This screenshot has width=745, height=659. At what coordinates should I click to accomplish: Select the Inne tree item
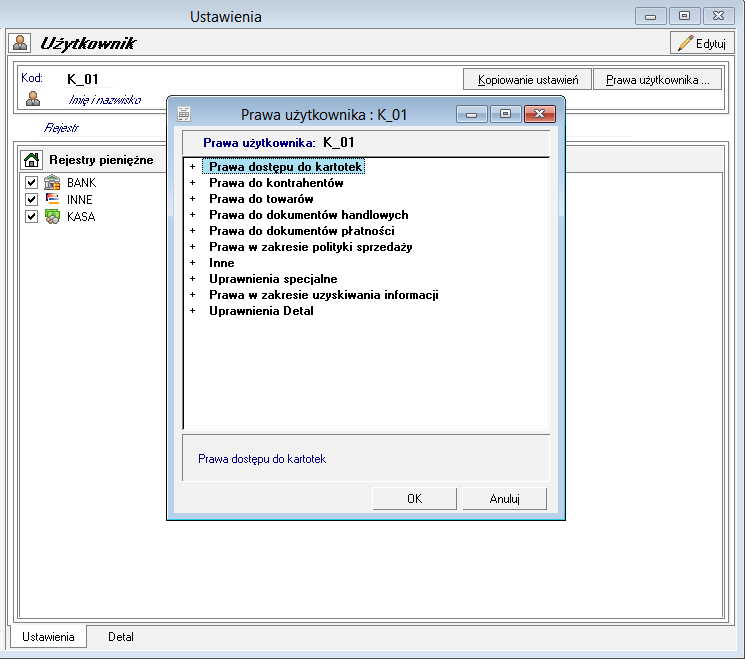pyautogui.click(x=221, y=263)
